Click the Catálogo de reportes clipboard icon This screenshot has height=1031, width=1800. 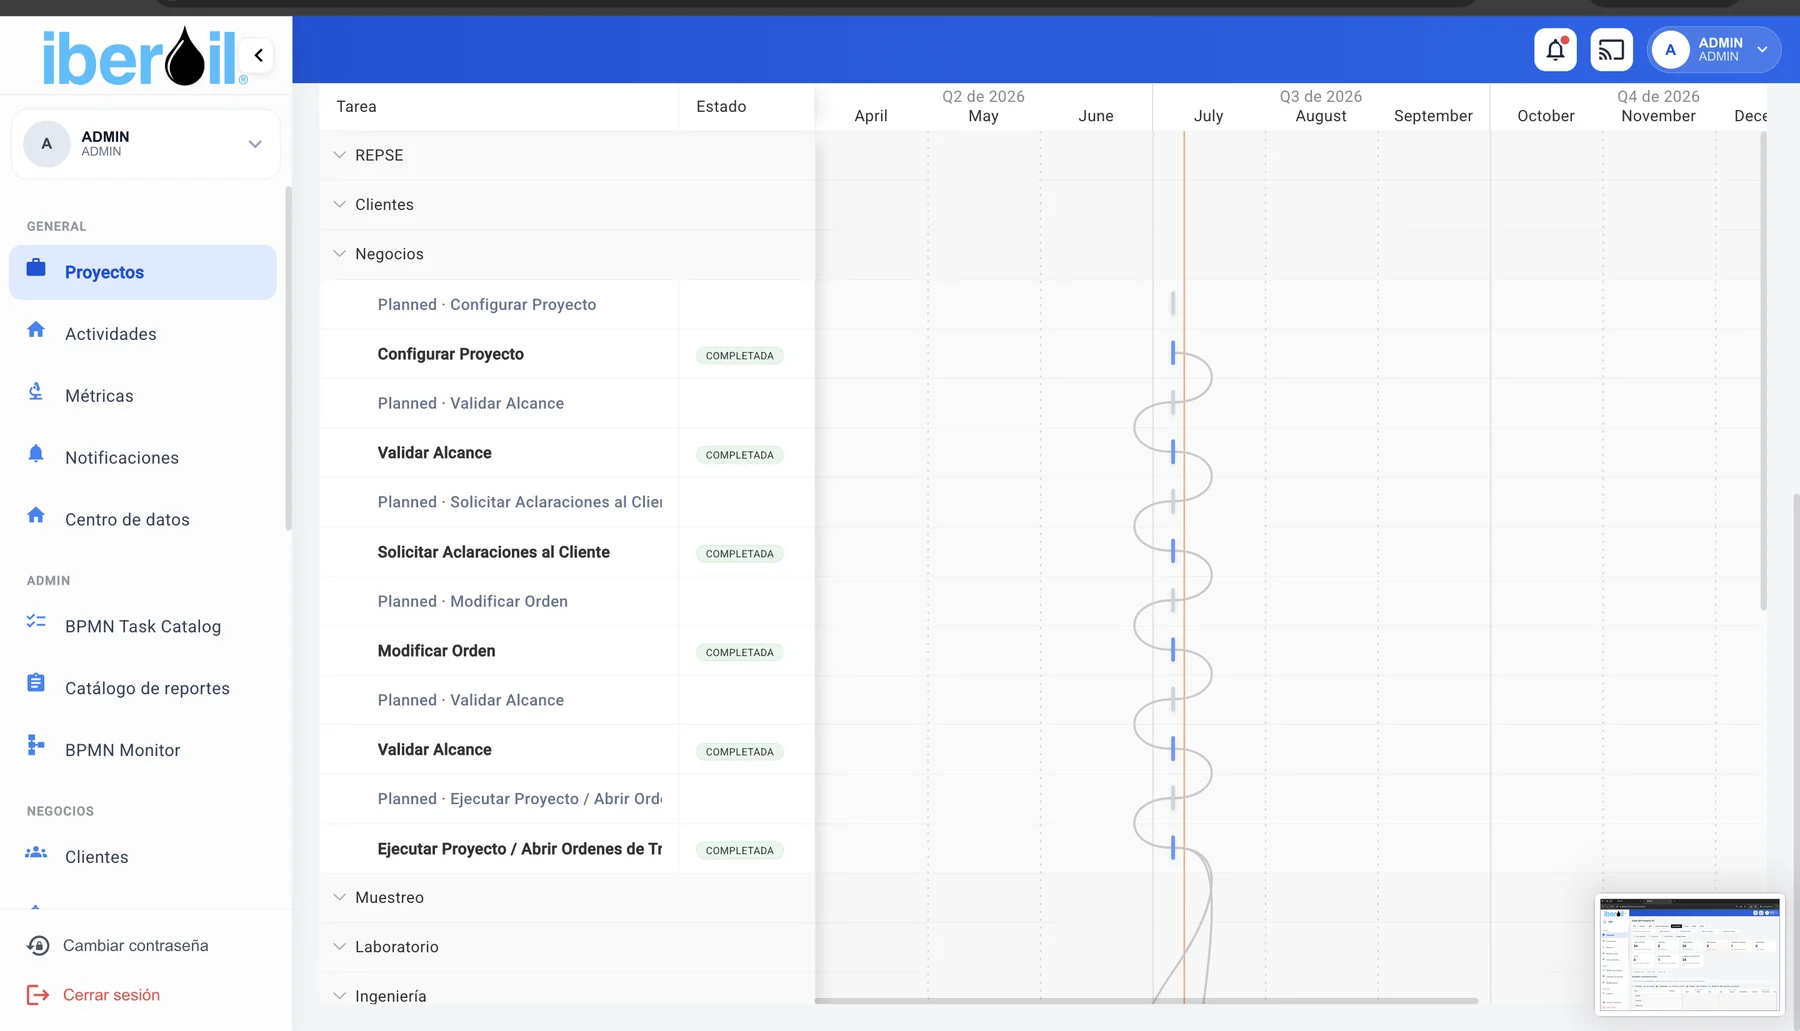pyautogui.click(x=36, y=684)
